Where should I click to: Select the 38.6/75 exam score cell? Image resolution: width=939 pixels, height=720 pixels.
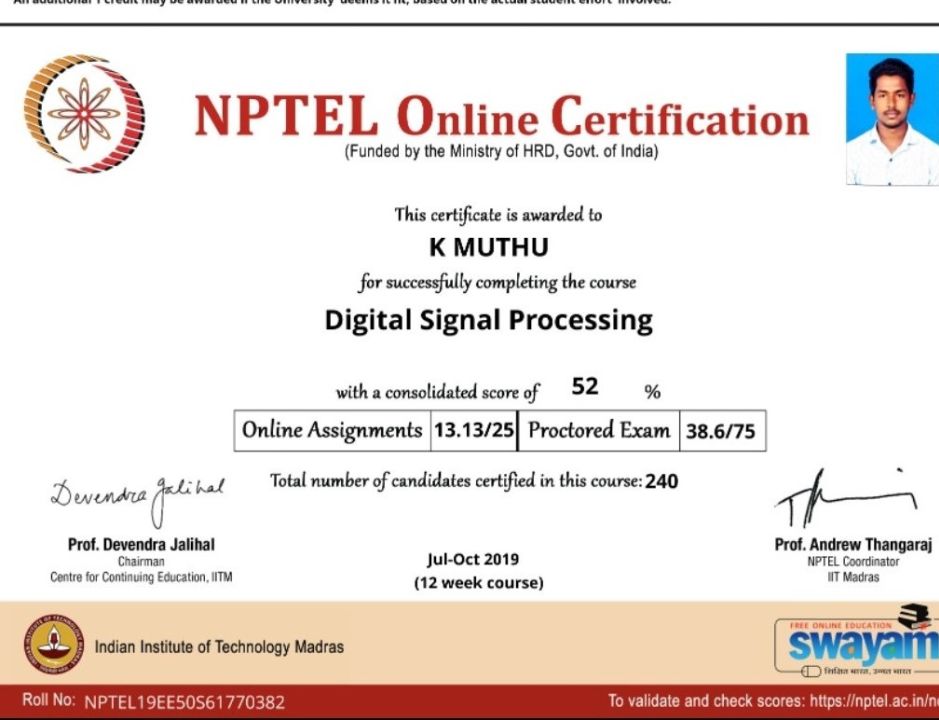(722, 430)
